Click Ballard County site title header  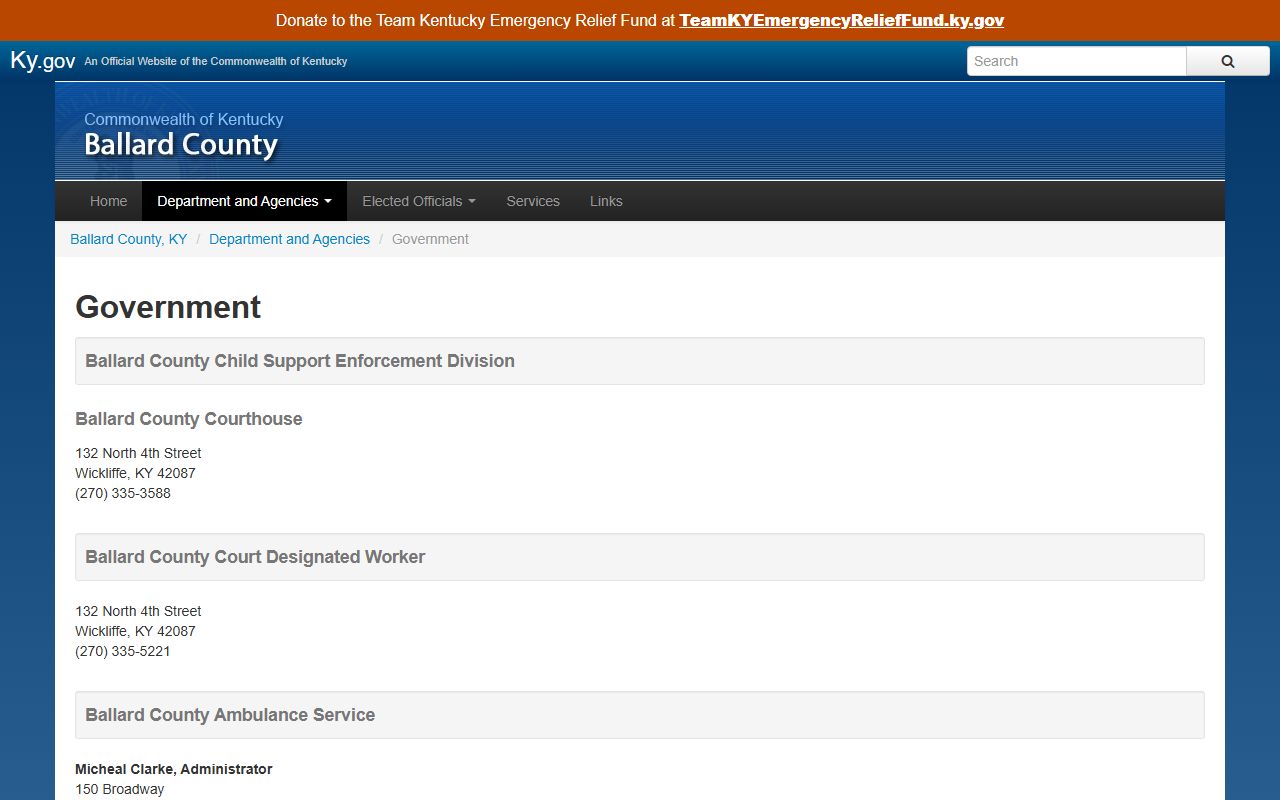click(181, 145)
